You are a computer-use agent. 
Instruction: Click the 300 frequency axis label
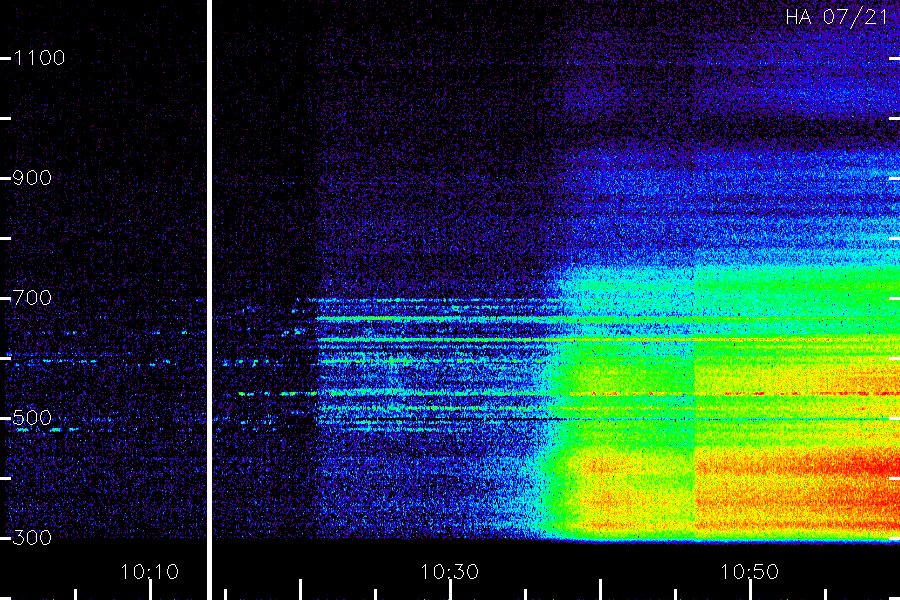pos(32,538)
